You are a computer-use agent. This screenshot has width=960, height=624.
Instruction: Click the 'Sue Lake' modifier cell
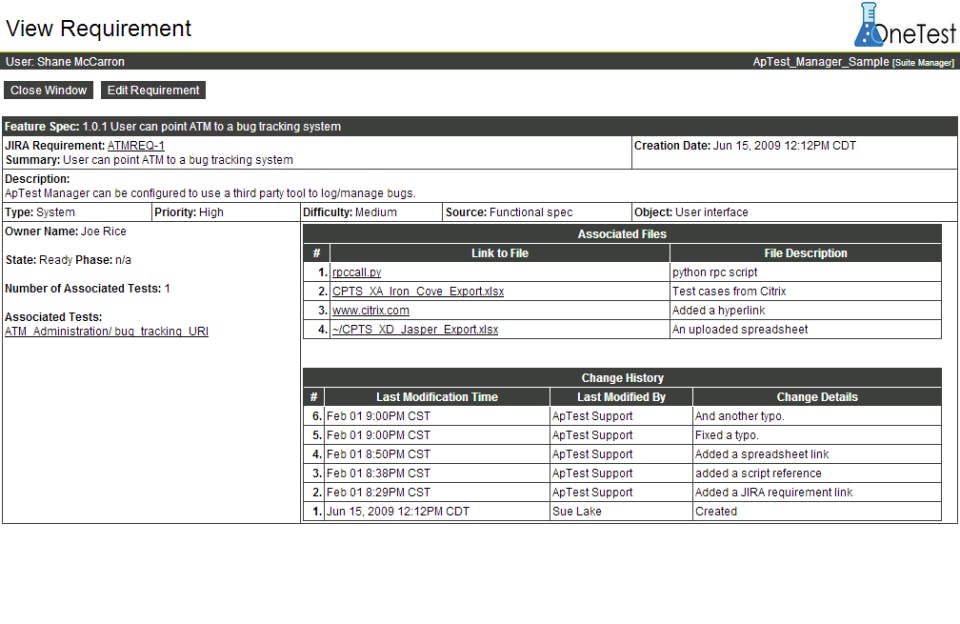tap(621, 511)
